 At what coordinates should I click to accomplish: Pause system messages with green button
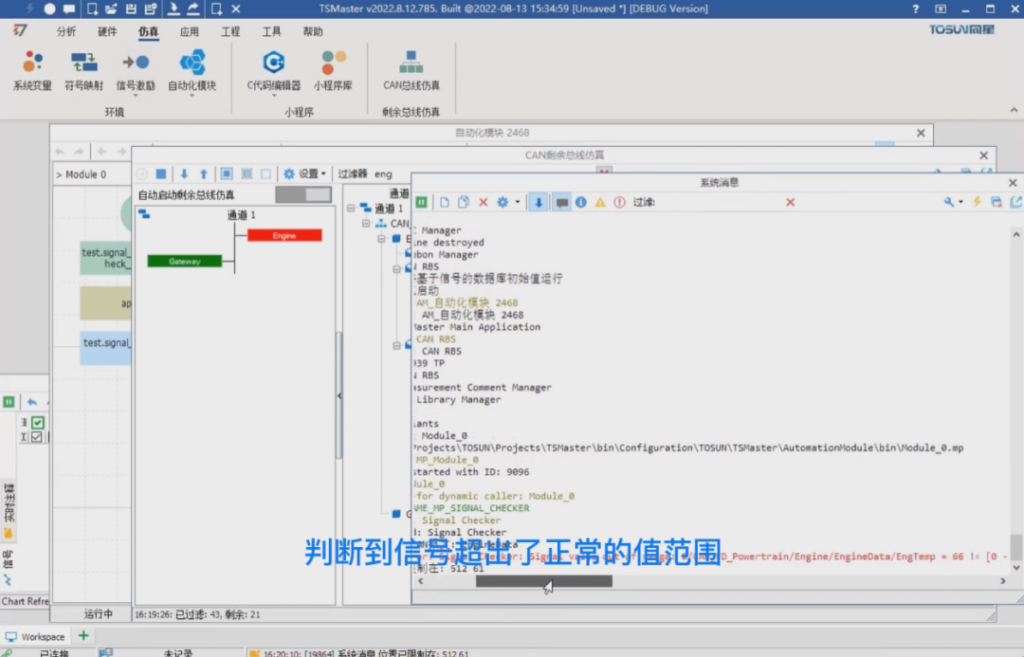point(422,202)
